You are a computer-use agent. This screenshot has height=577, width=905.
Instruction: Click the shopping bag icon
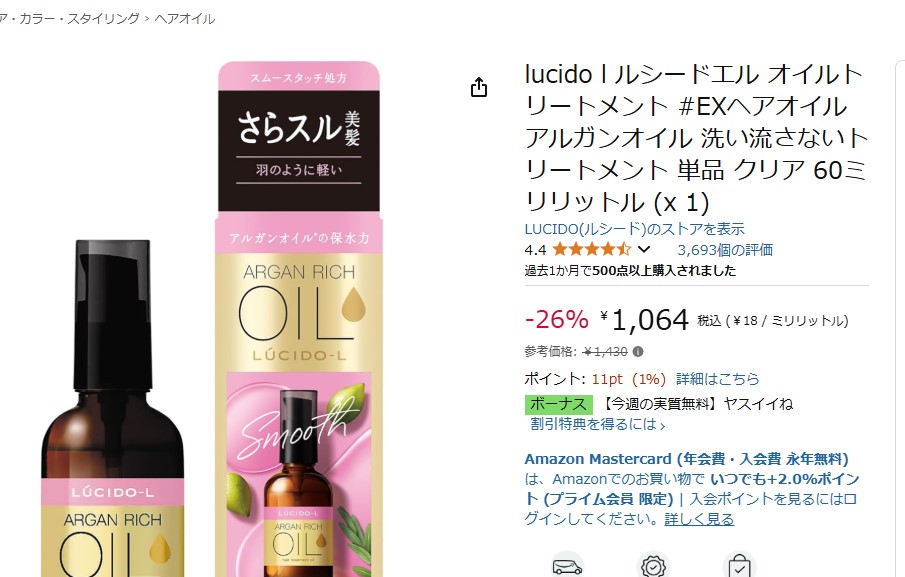point(739,566)
